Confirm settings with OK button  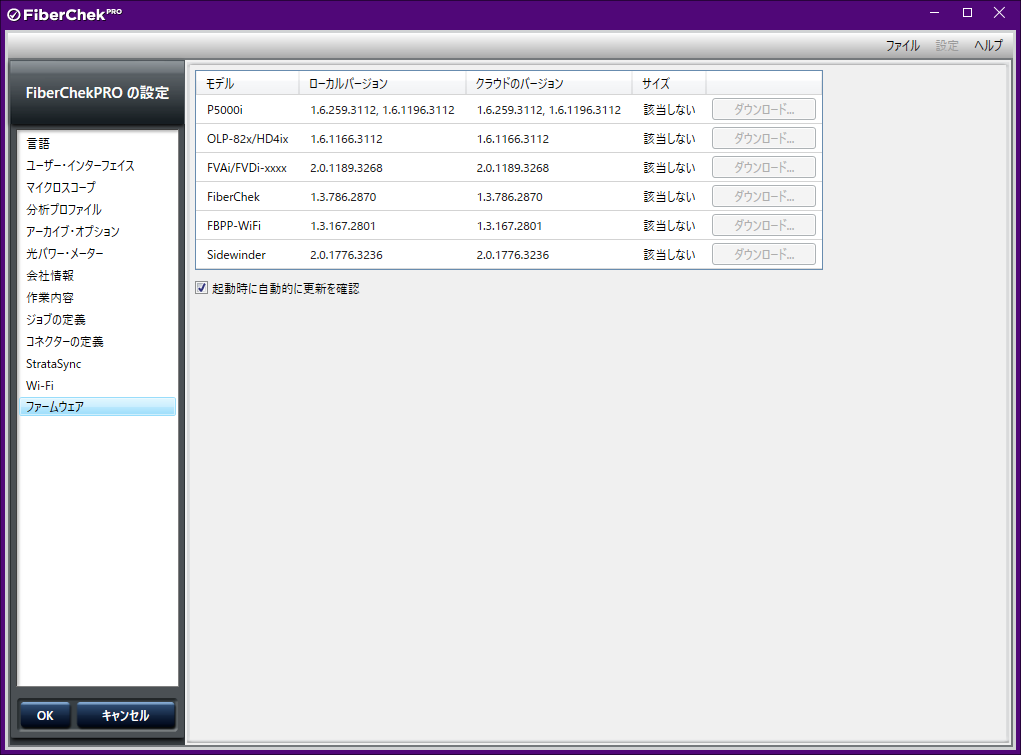tap(45, 715)
